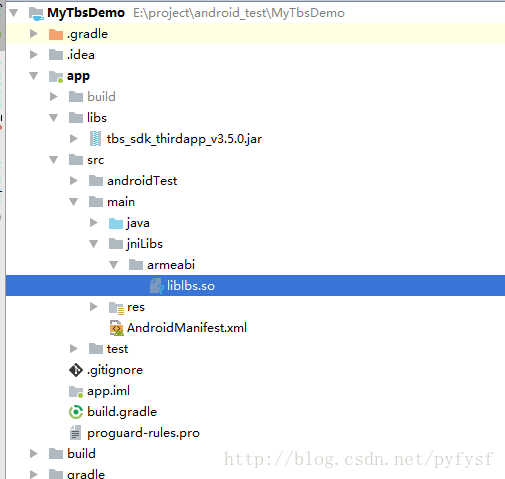This screenshot has height=479, width=505.
Task: Expand the .gradle folder arrow
Action: tap(33, 34)
